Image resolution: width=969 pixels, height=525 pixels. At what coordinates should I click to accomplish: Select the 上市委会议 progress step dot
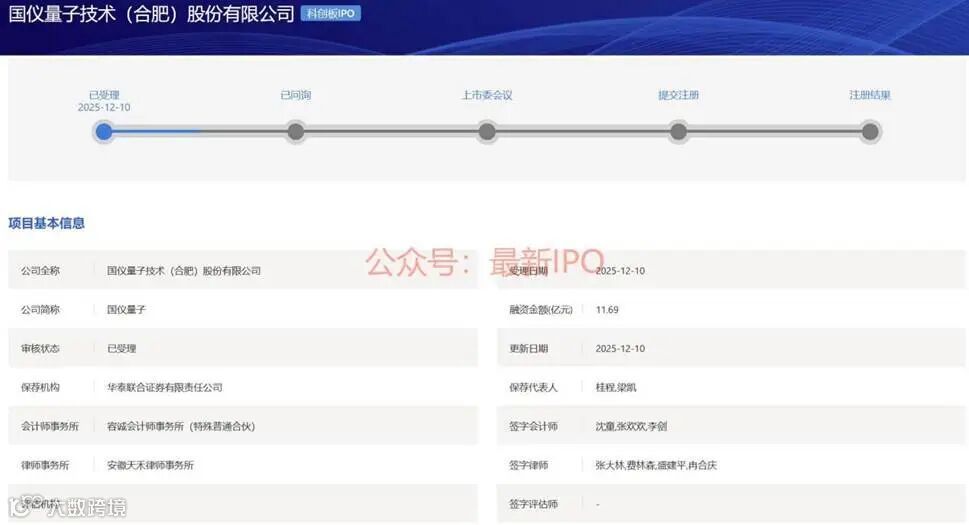tap(487, 132)
